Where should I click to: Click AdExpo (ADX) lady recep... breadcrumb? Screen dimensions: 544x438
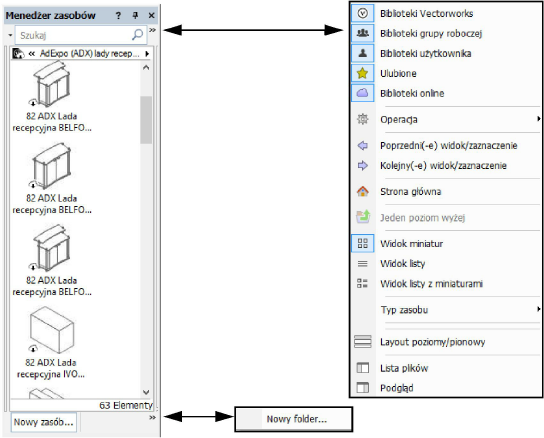[x=90, y=53]
